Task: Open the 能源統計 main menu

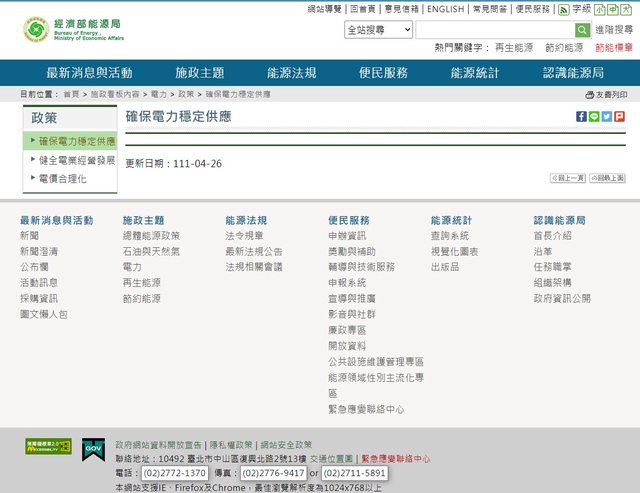Action: [x=474, y=73]
